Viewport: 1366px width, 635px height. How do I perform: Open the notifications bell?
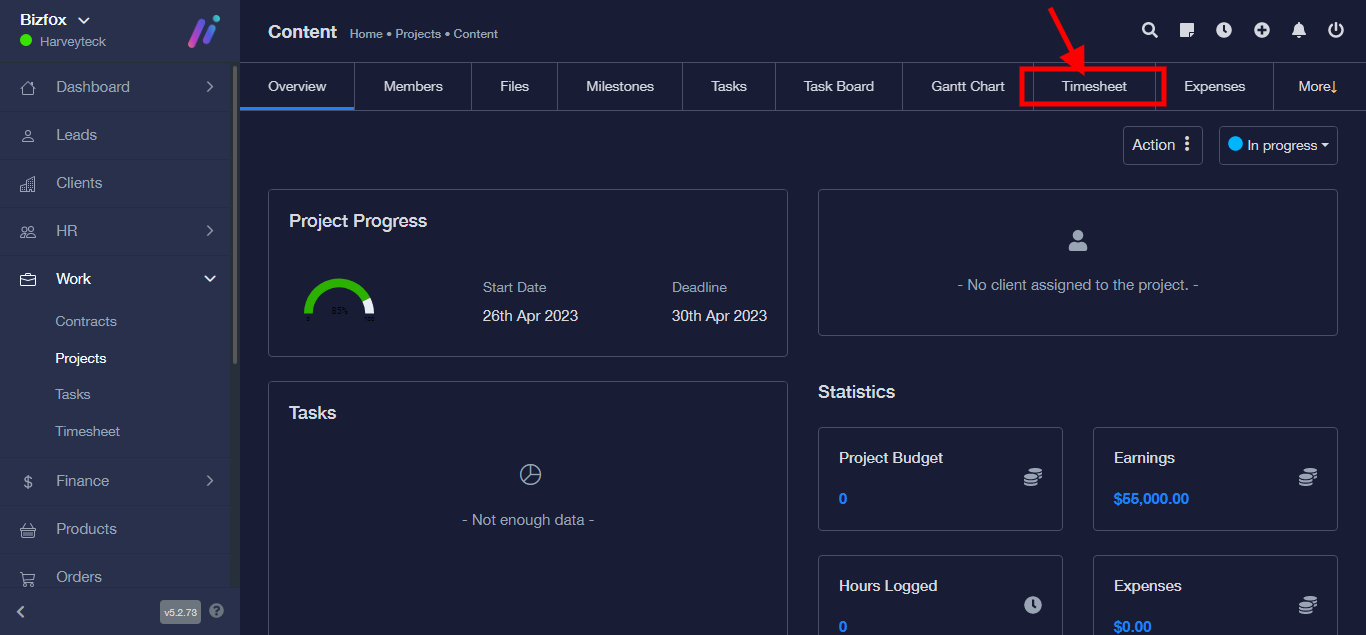1299,31
